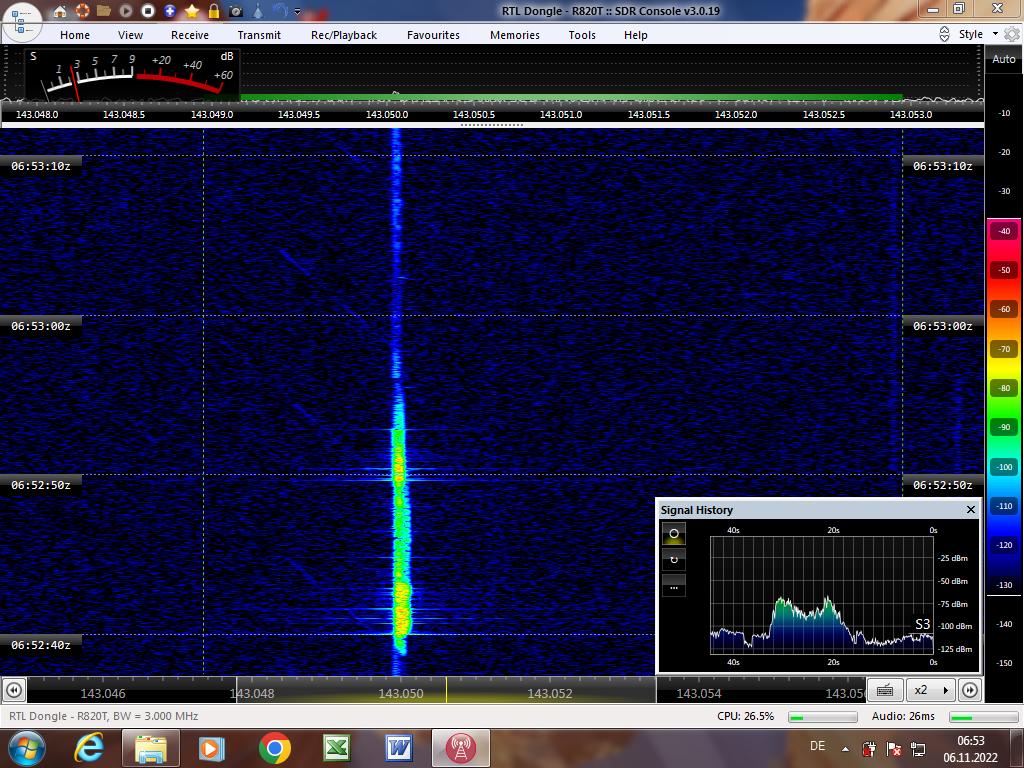Show hidden tray icons arrow
Screen dimensions: 1024x768
coord(846,749)
